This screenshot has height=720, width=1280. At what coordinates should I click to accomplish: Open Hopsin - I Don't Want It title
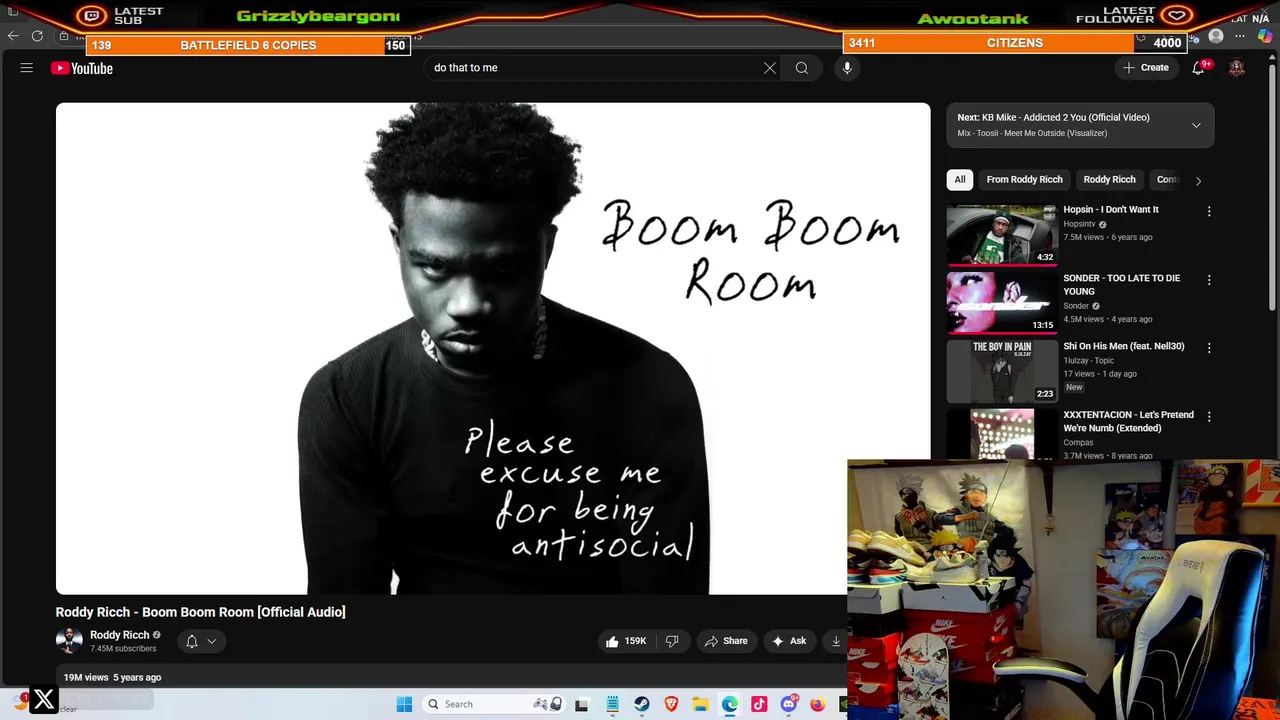pyautogui.click(x=1110, y=210)
